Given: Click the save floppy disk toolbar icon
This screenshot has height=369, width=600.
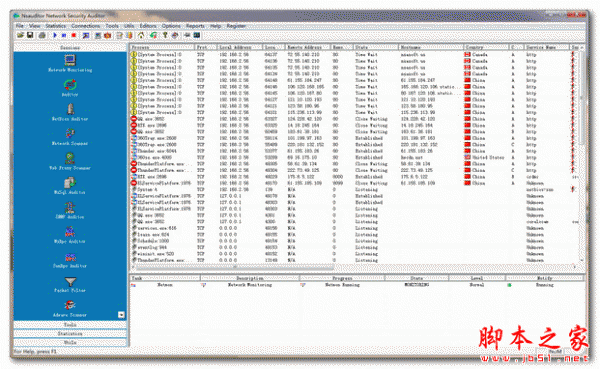Looking at the screenshot, I should click(30, 35).
